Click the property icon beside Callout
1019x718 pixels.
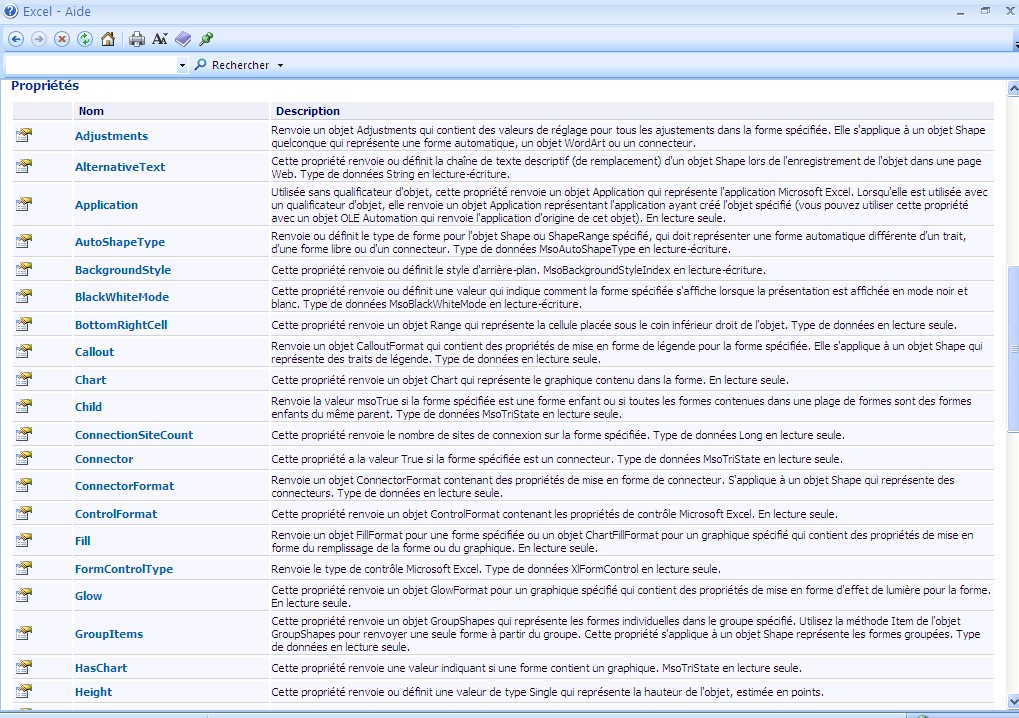coord(24,351)
